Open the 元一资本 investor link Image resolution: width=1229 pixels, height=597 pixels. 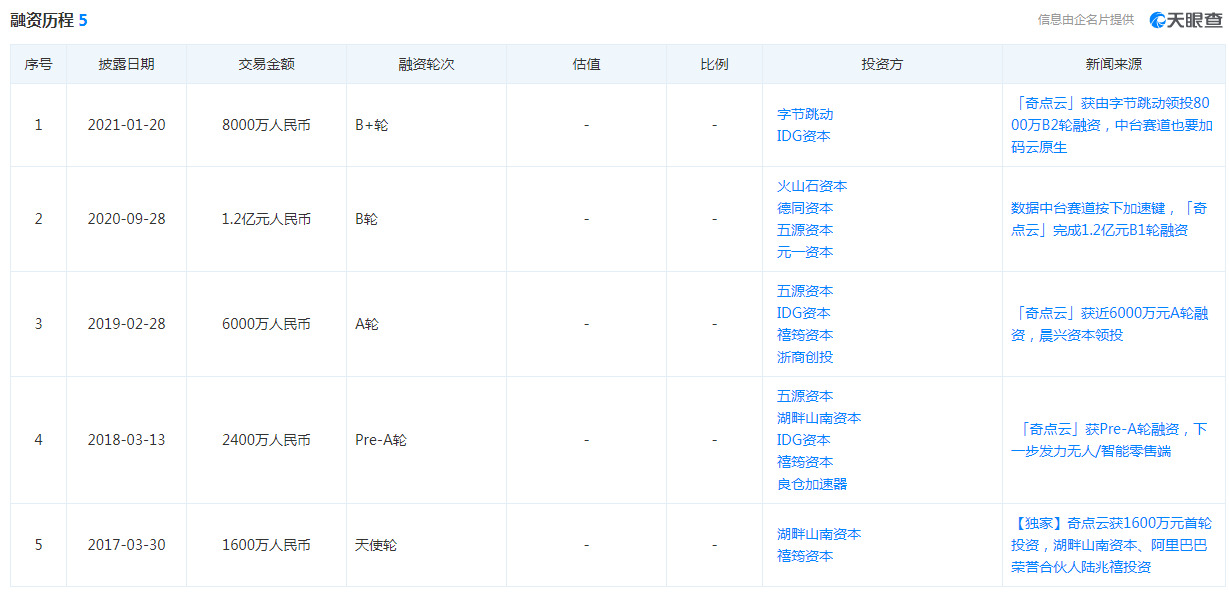tap(805, 252)
